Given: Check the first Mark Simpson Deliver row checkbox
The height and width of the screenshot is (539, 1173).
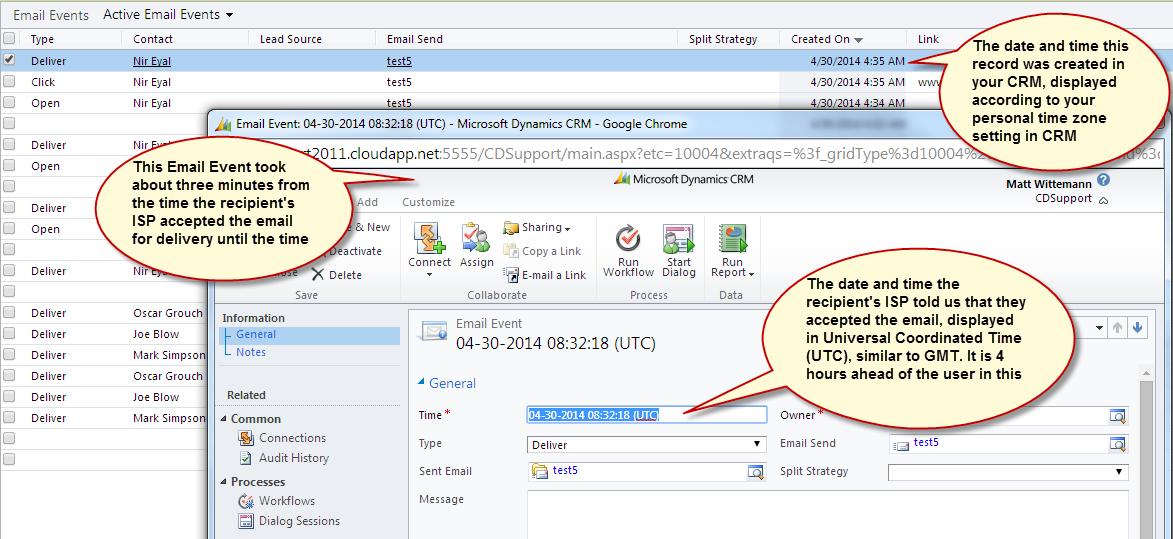Looking at the screenshot, I should 9,354.
